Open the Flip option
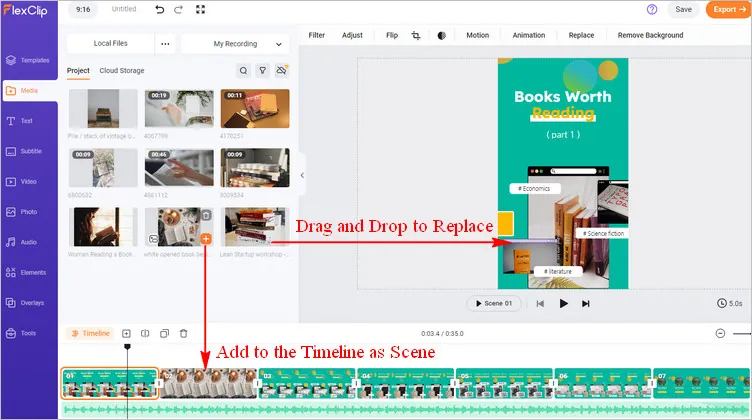 [392, 35]
